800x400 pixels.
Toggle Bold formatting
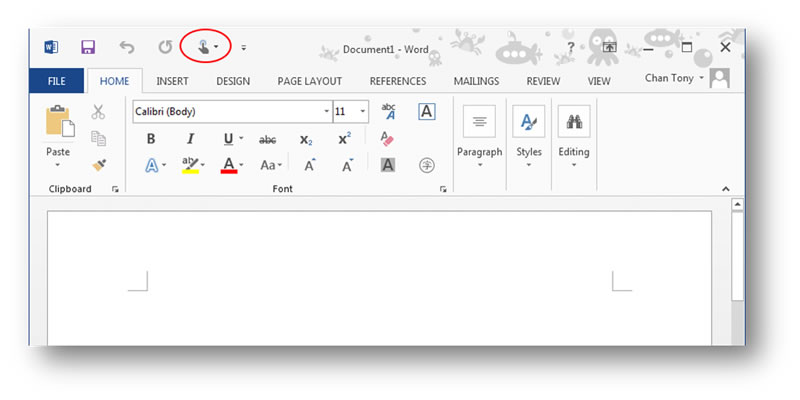coord(151,139)
